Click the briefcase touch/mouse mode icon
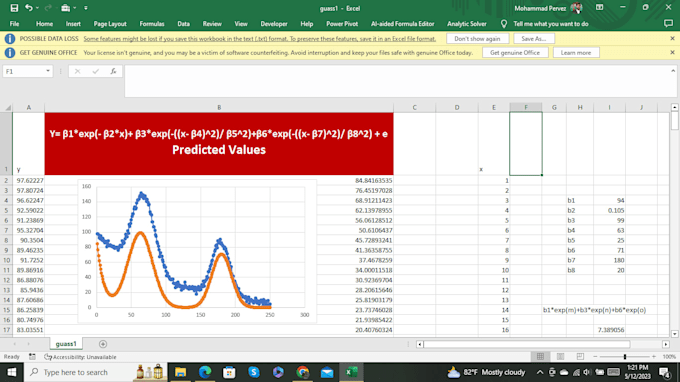680x382 pixels. coord(65,8)
